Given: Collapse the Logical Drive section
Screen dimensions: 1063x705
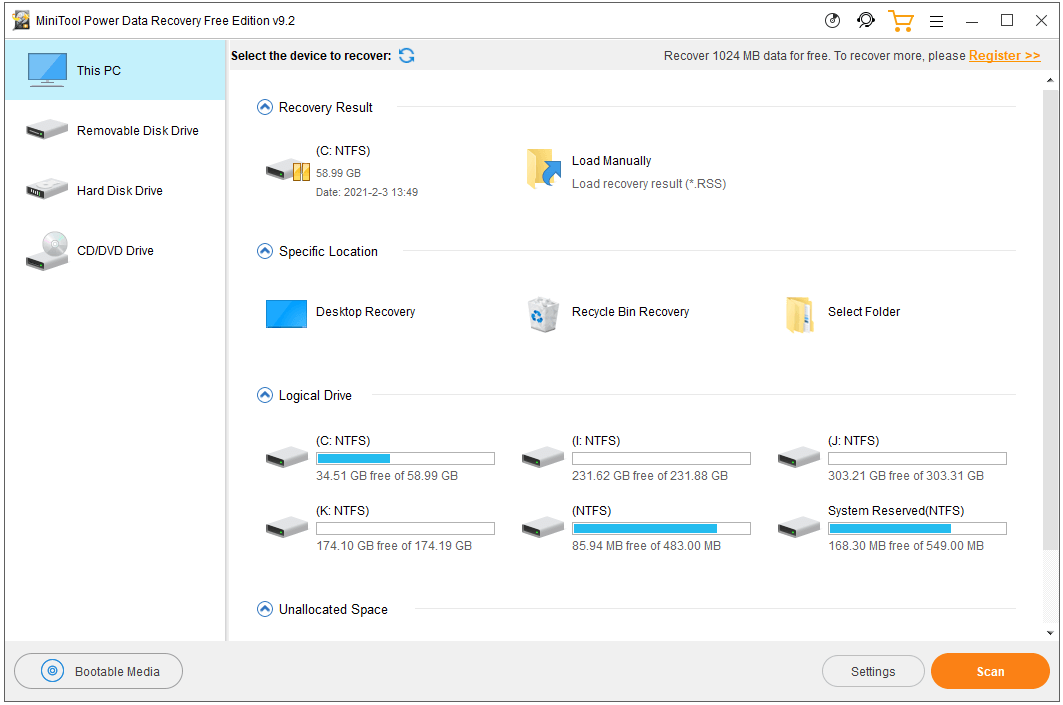Looking at the screenshot, I should [x=265, y=396].
